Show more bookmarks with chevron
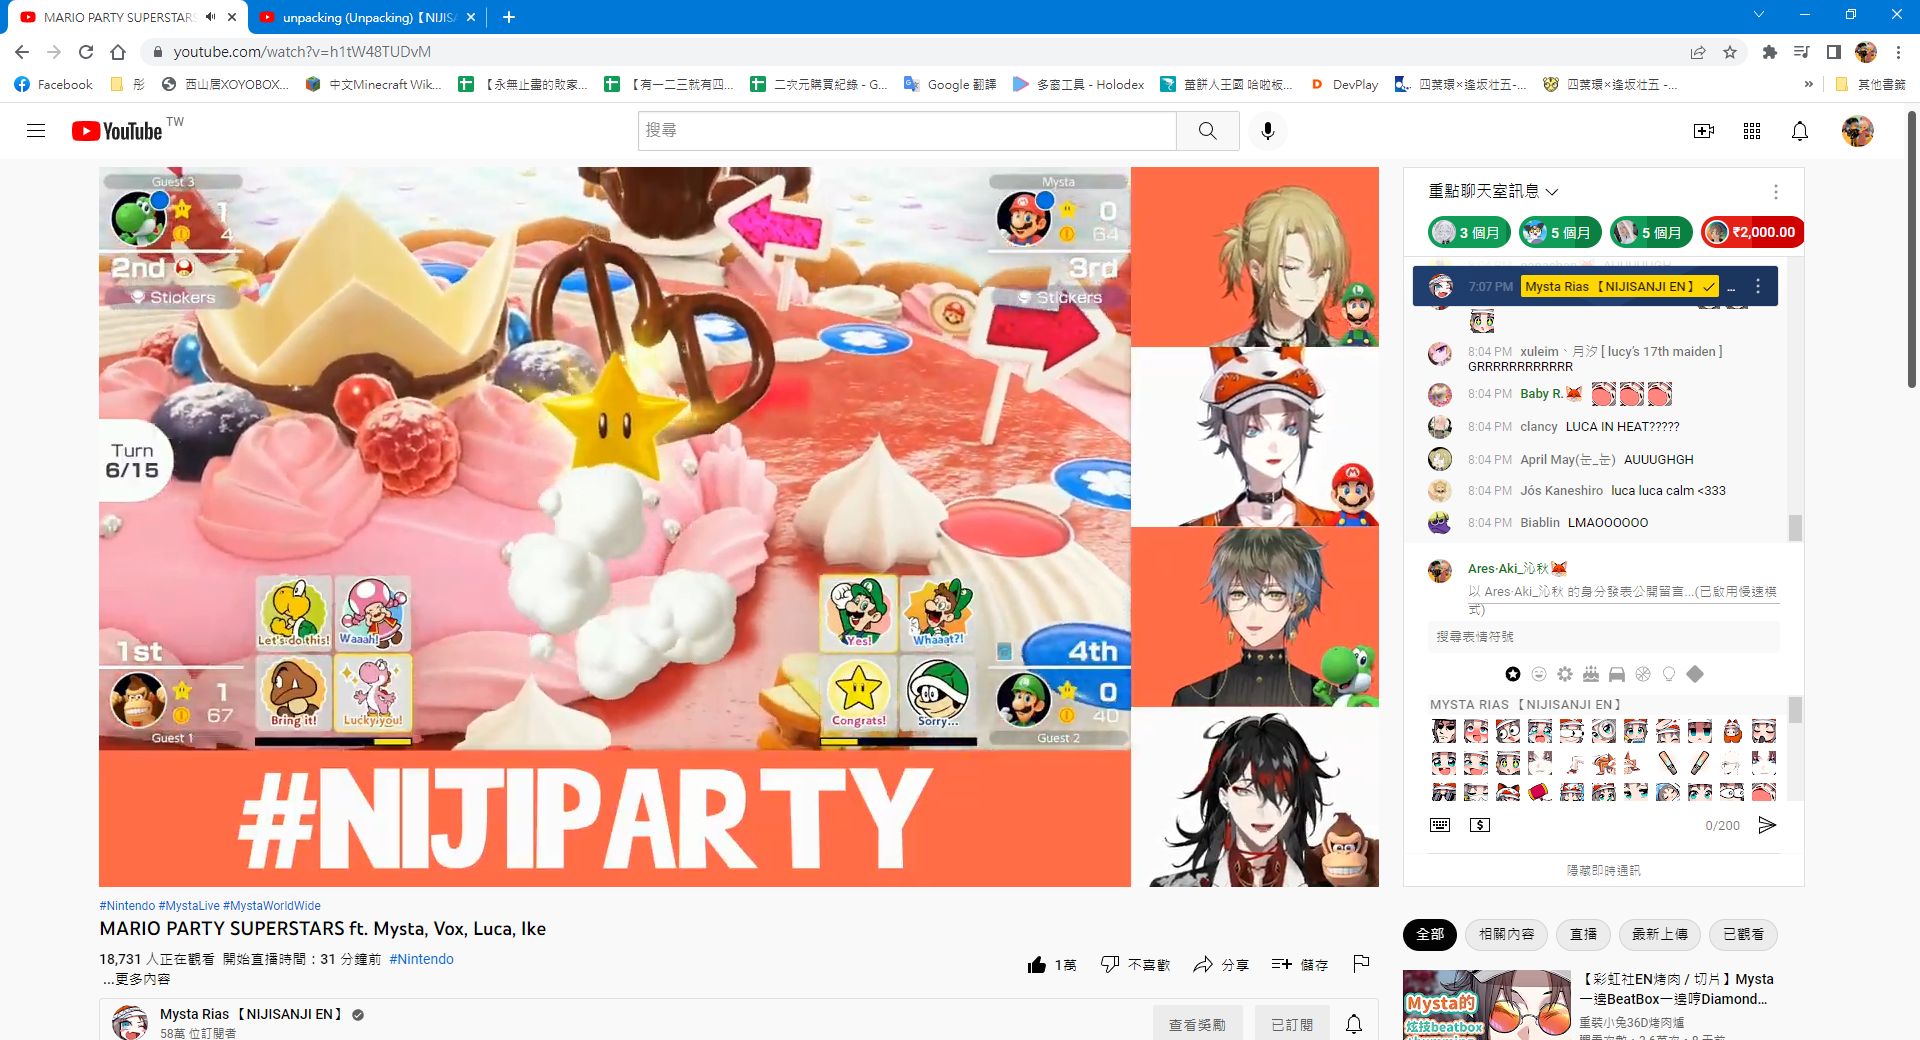Viewport: 1920px width, 1040px height. pos(1808,85)
